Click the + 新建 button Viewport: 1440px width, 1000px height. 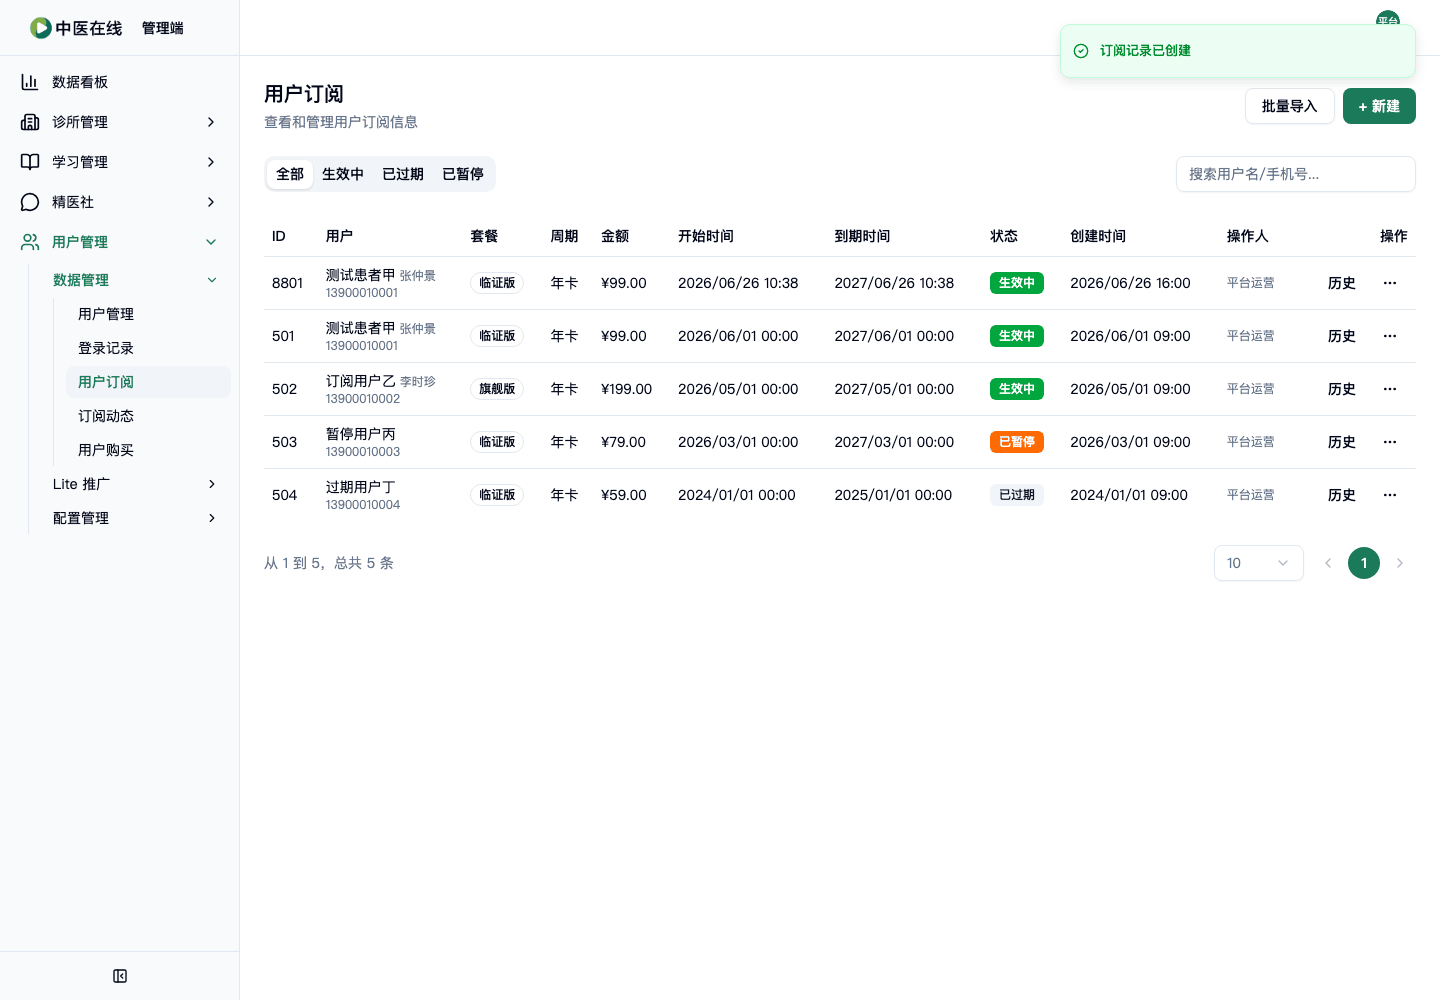(x=1379, y=106)
